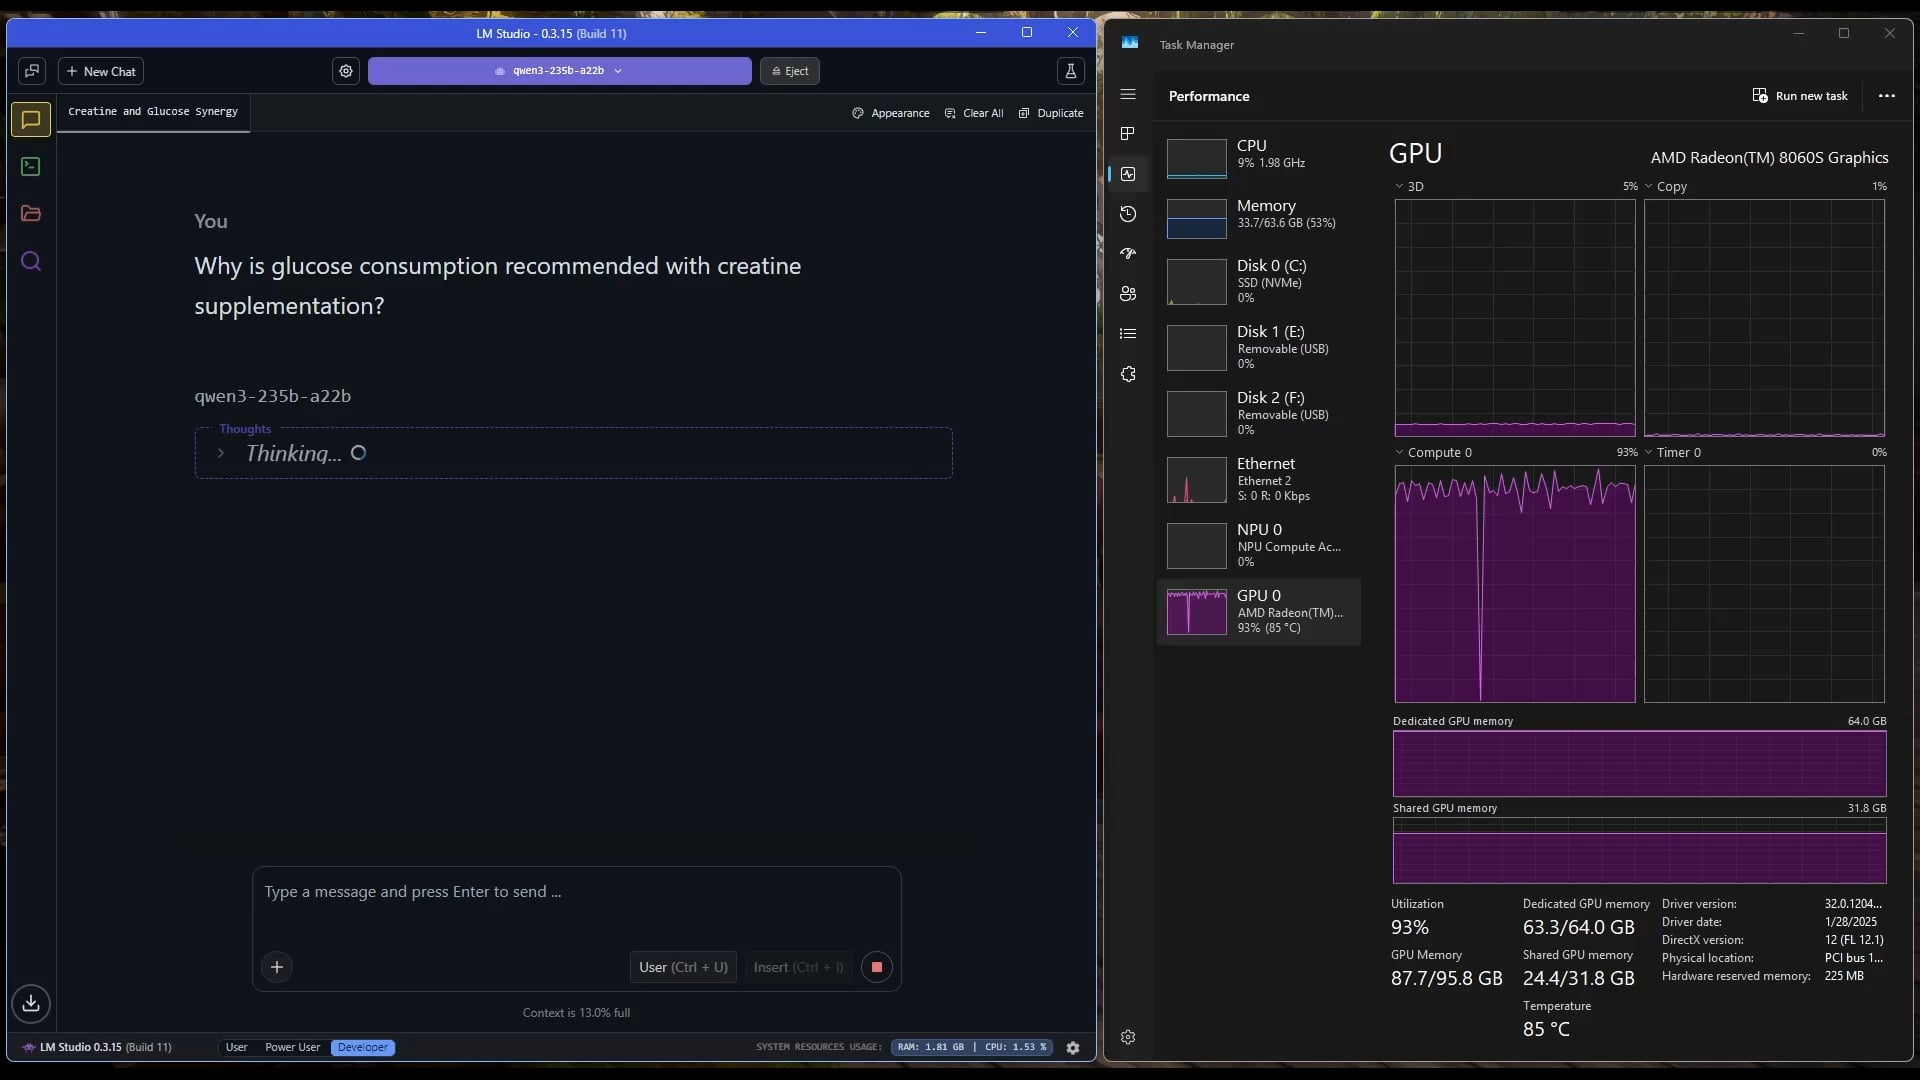Select Ethernet in performance list

click(x=1259, y=480)
